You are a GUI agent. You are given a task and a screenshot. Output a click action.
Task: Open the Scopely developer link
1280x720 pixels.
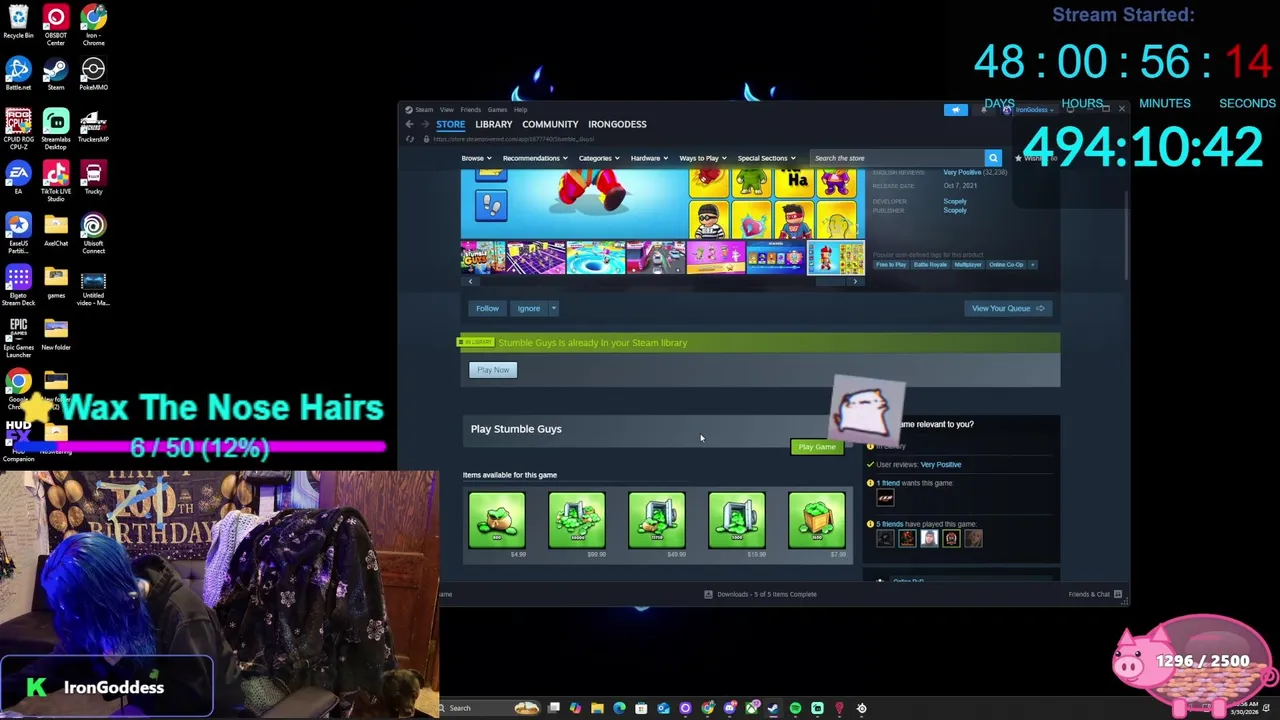pyautogui.click(x=955, y=202)
